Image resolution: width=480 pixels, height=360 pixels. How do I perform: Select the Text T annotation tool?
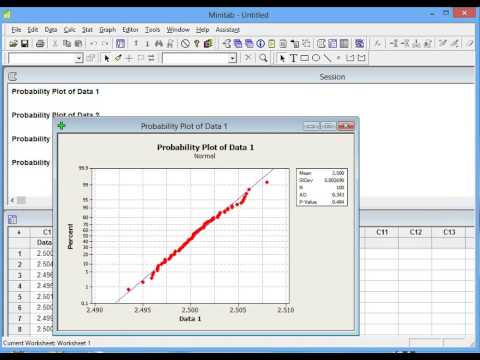pyautogui.click(x=293, y=58)
